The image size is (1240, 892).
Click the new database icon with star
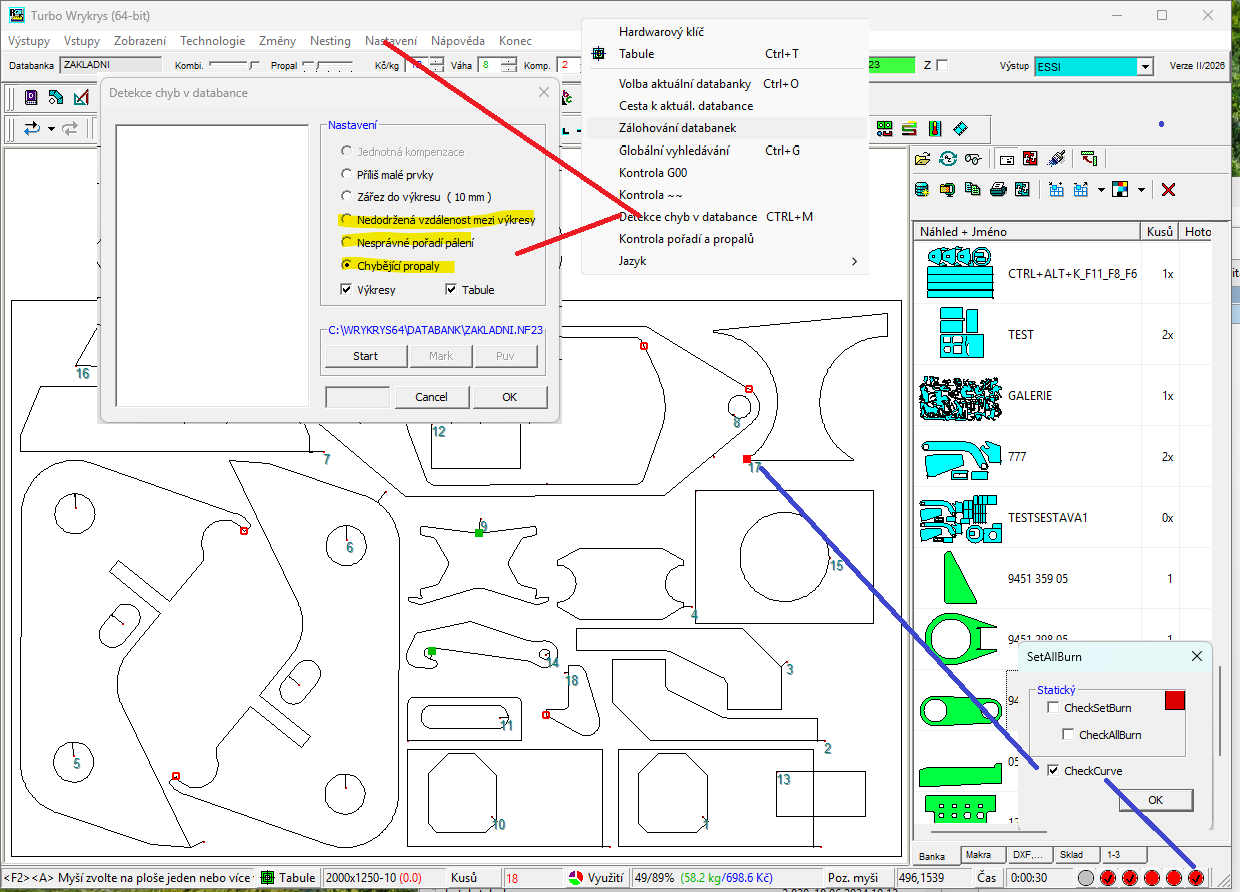[922, 189]
